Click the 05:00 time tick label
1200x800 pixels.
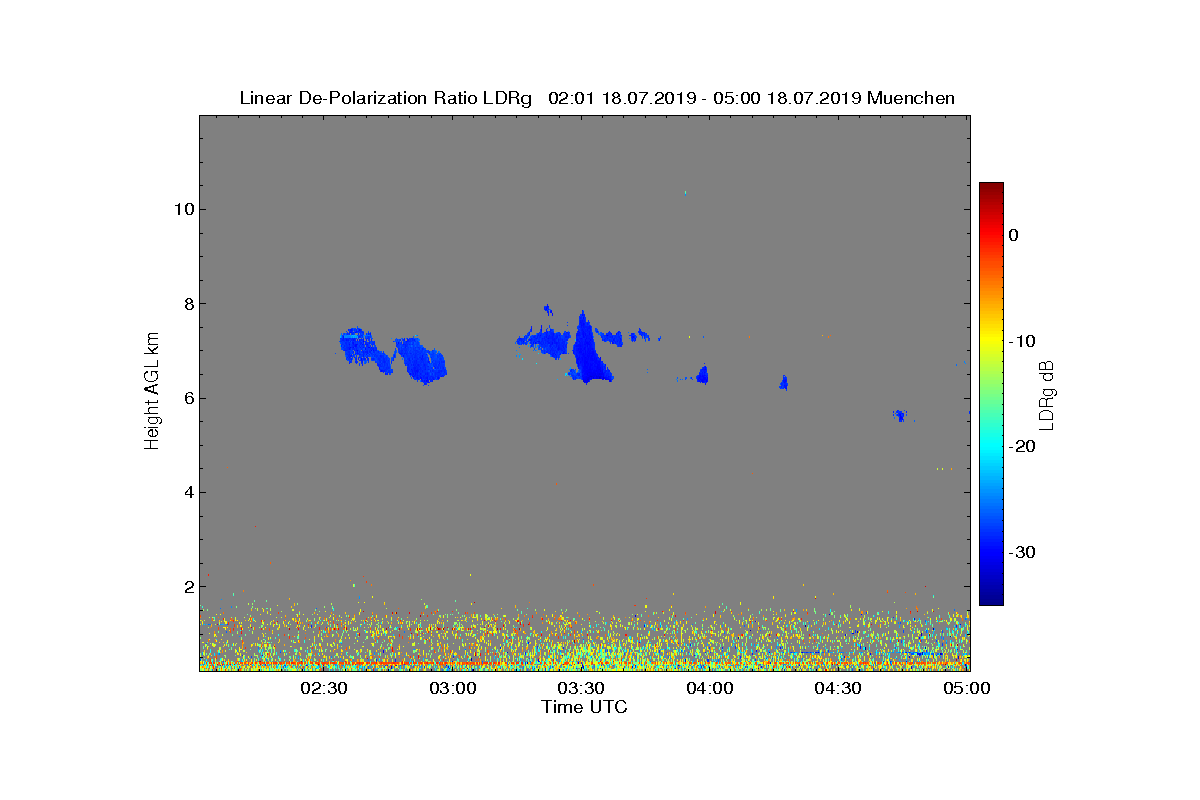[966, 689]
